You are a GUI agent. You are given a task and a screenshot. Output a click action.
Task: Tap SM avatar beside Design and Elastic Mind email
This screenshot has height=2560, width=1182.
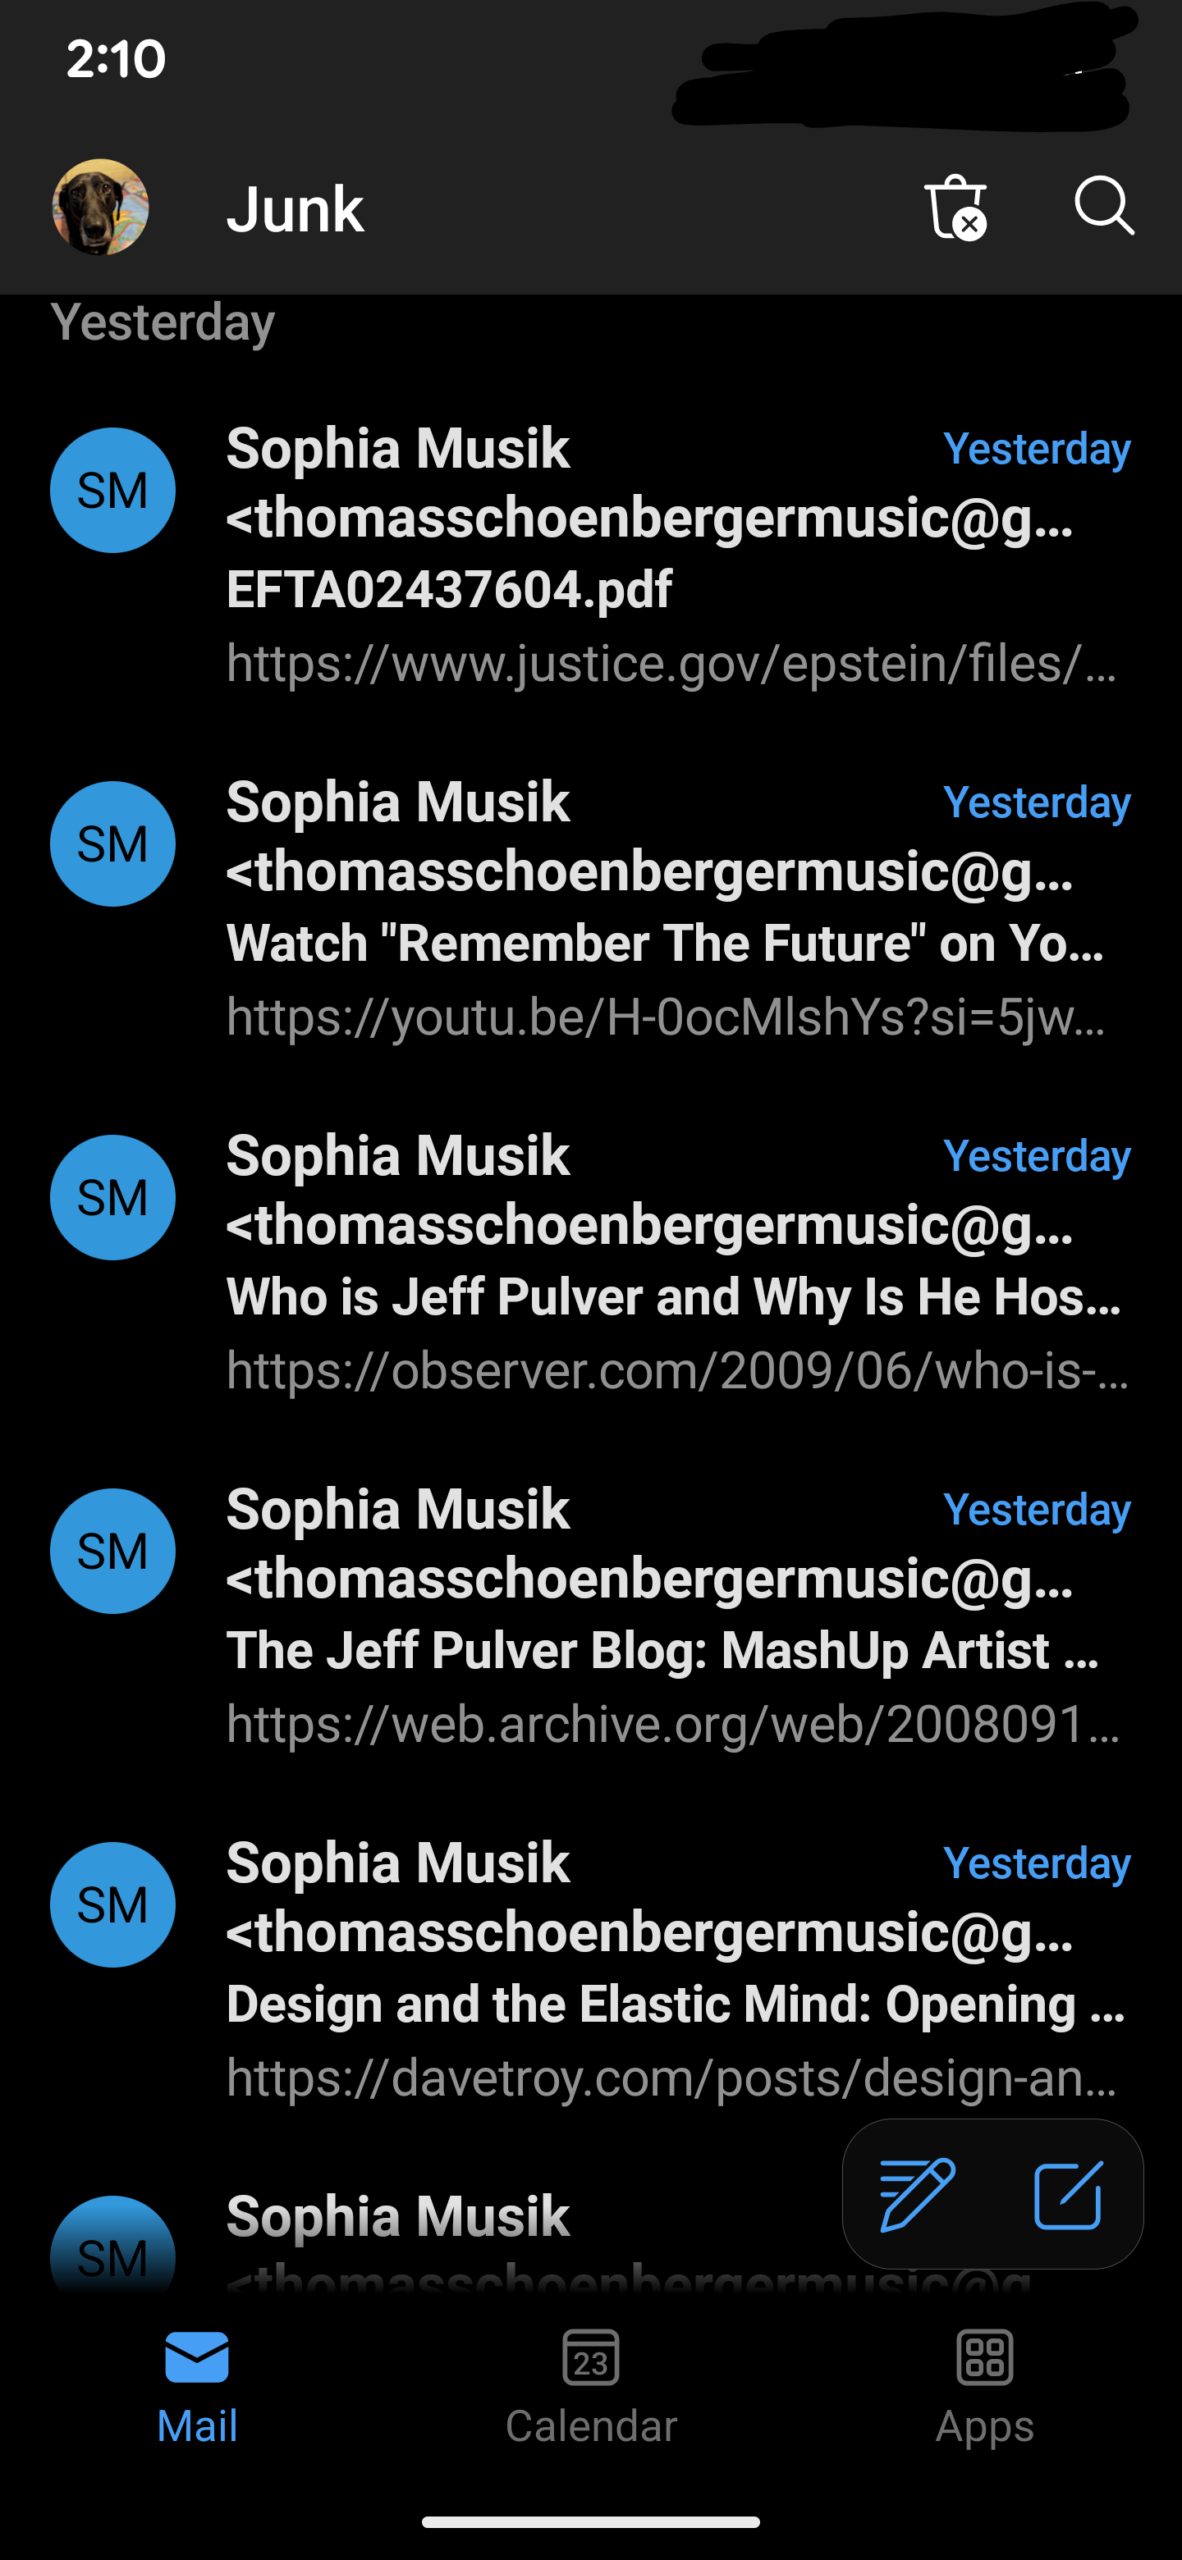(113, 1904)
